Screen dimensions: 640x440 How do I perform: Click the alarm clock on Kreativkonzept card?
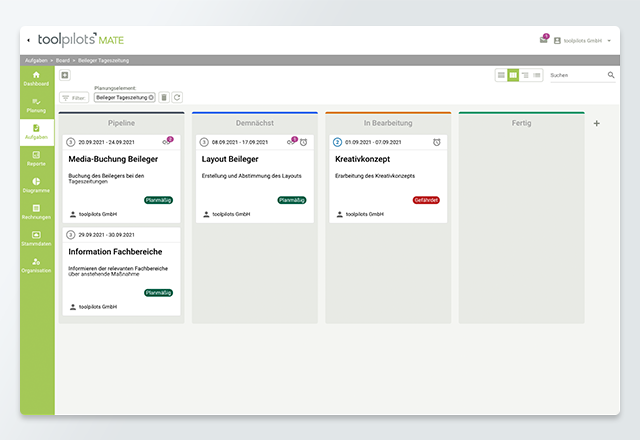point(437,142)
